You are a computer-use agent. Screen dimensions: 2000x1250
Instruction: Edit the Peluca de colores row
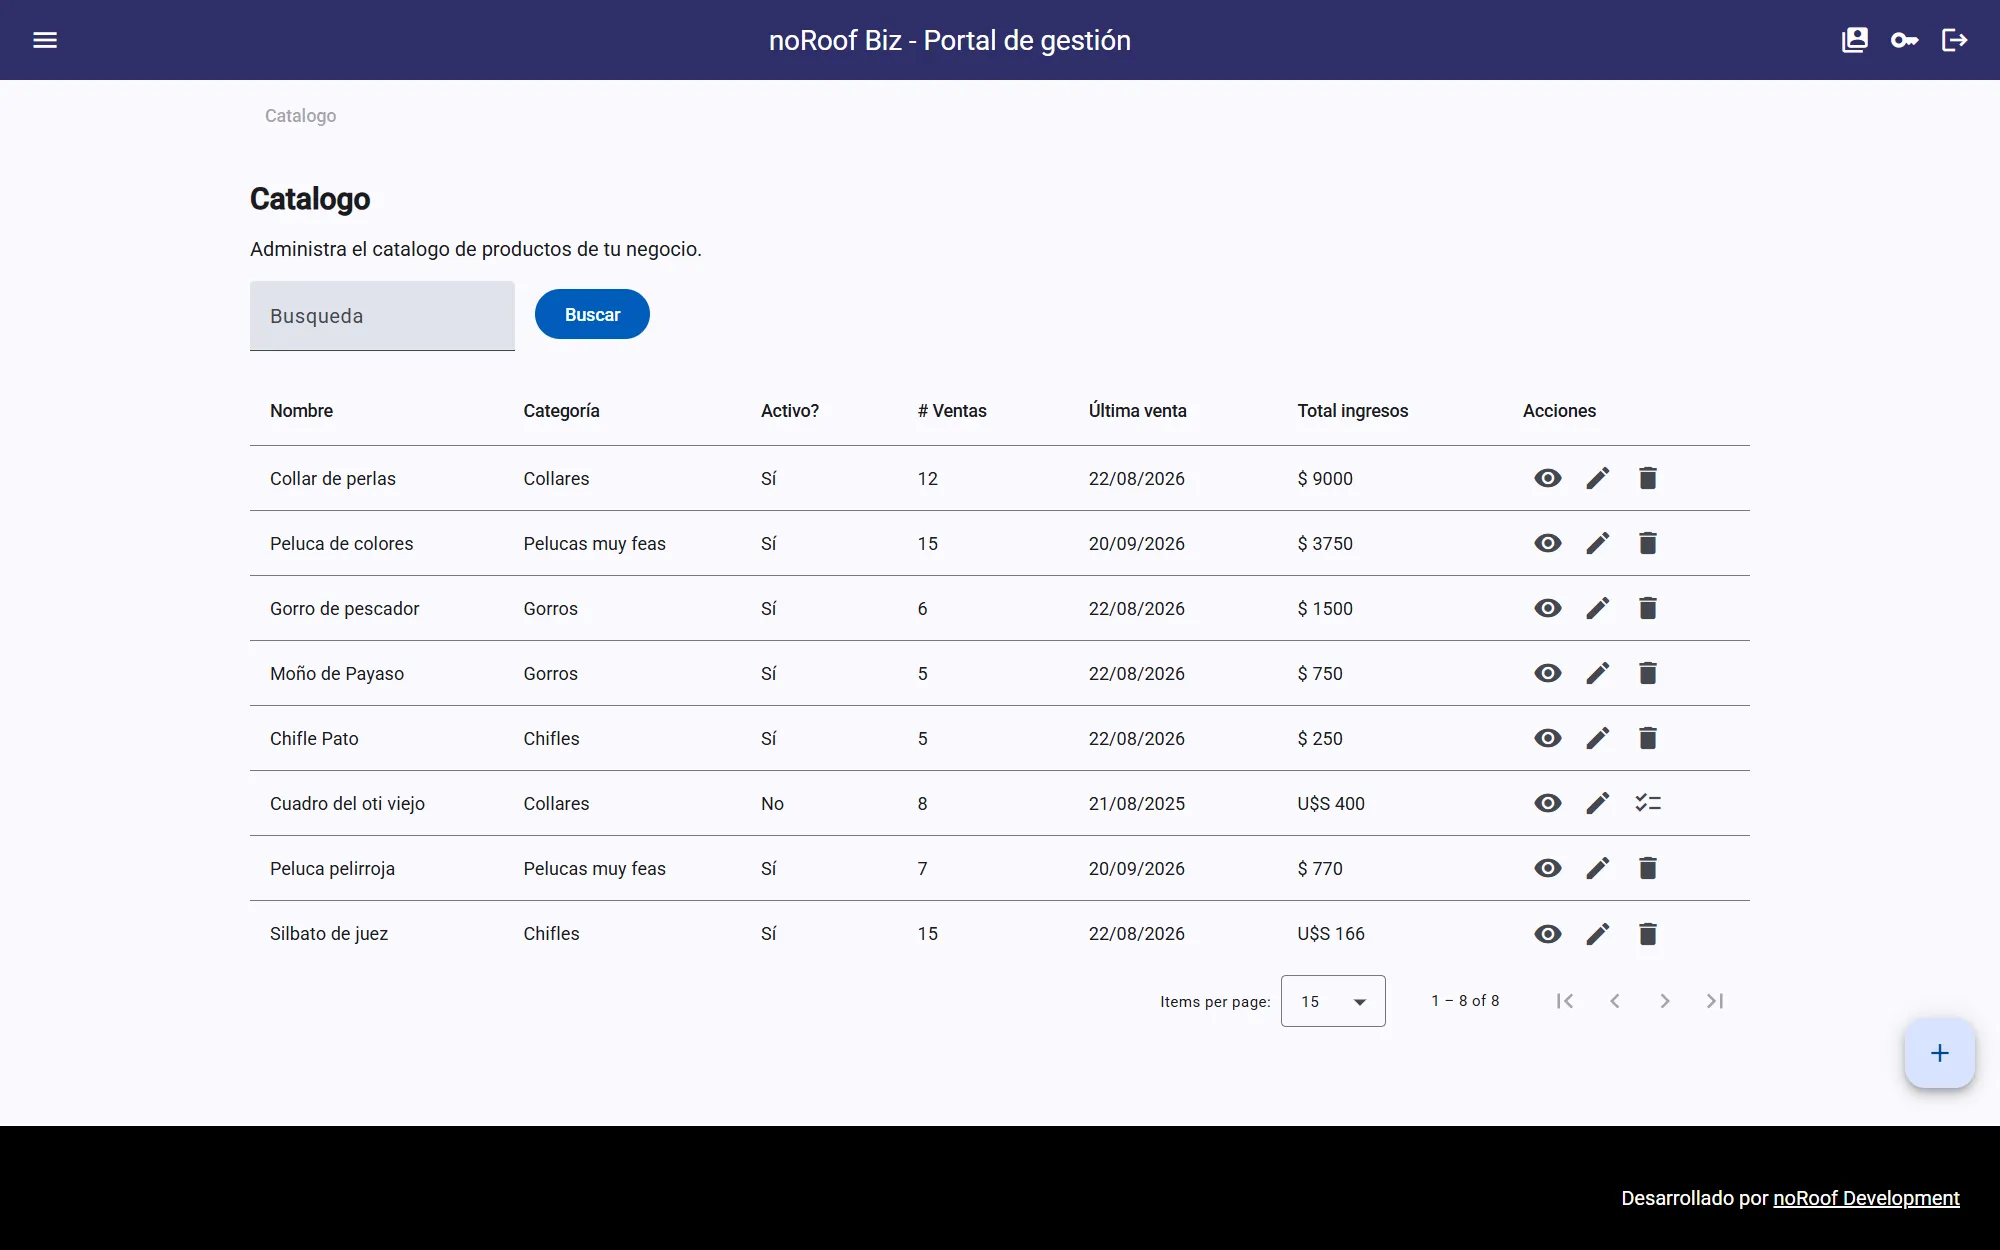tap(1598, 543)
